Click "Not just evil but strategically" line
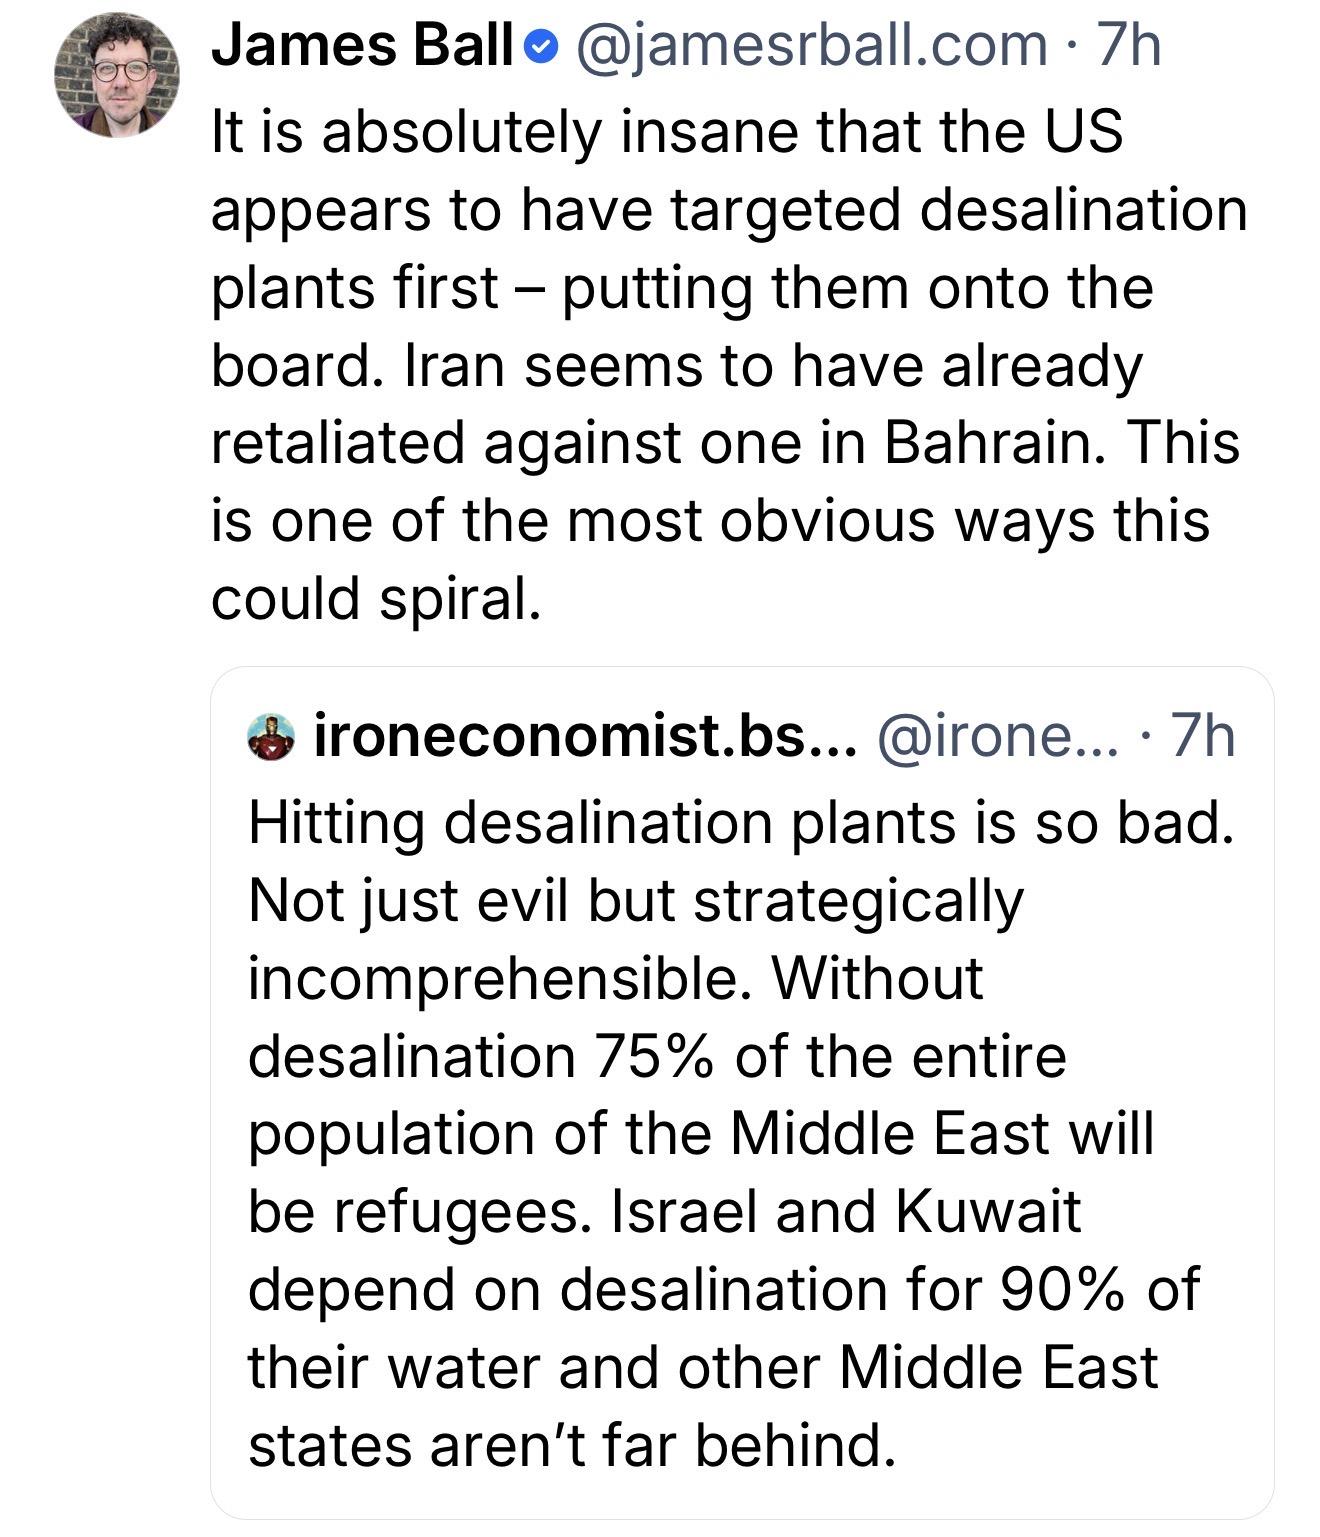Screen dimensions: 1320x1537 point(636,900)
